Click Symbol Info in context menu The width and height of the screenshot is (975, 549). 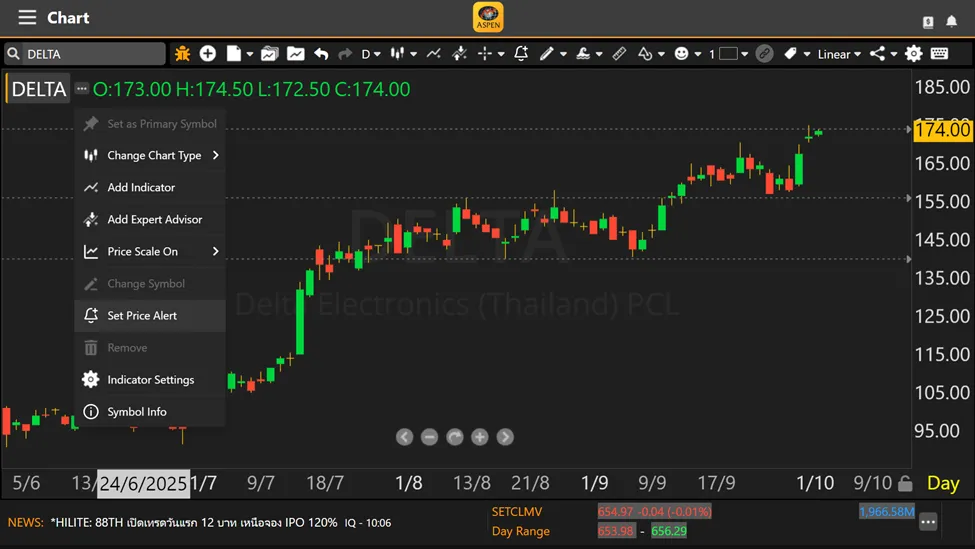(137, 411)
